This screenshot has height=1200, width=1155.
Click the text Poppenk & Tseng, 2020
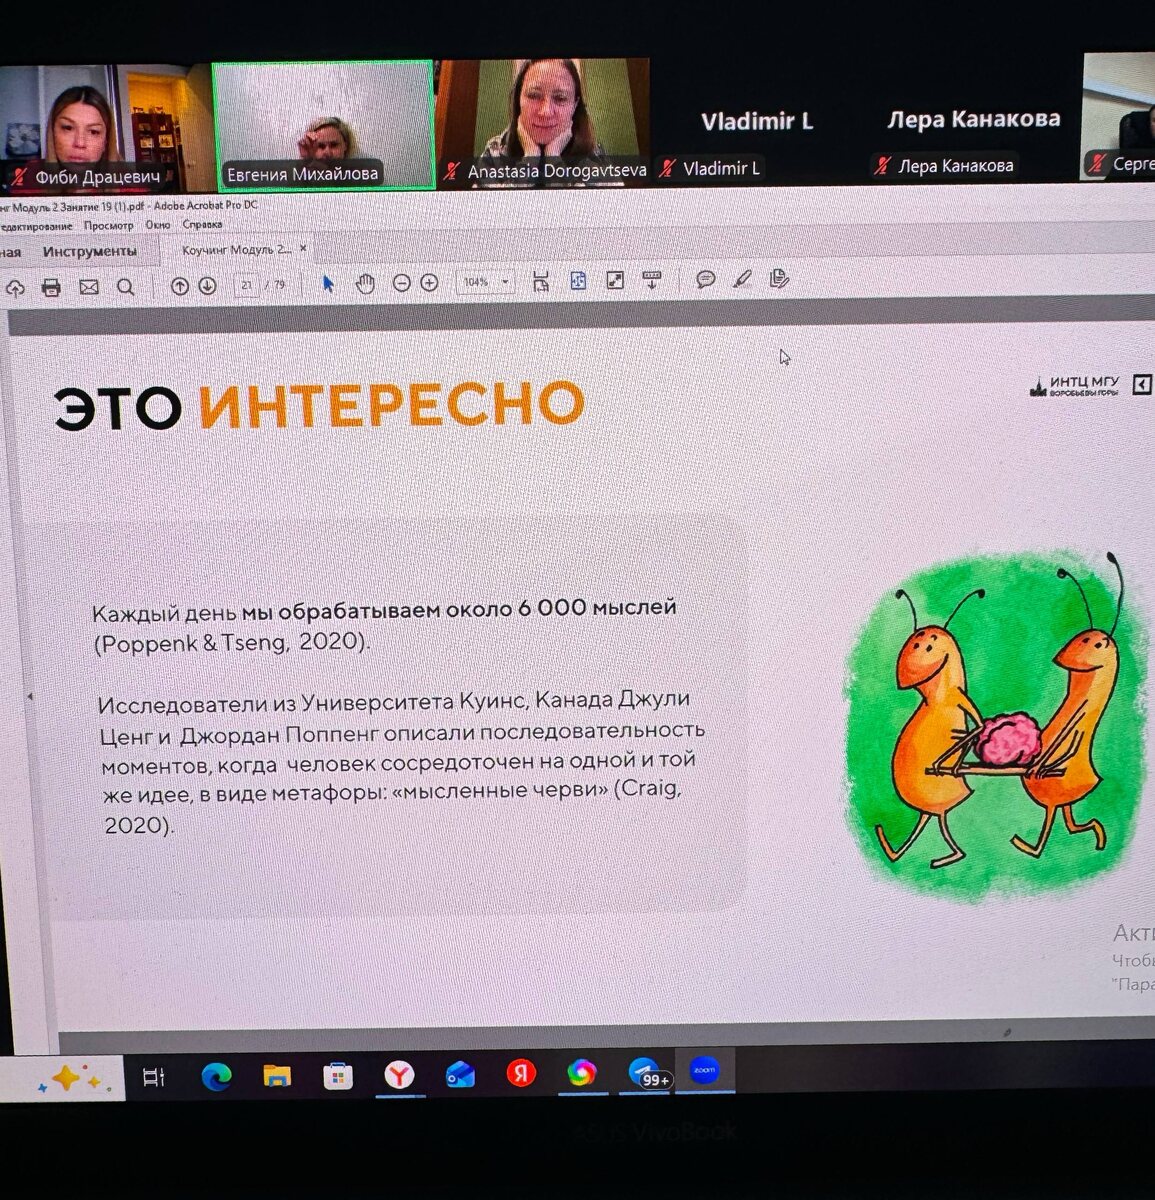click(x=231, y=642)
